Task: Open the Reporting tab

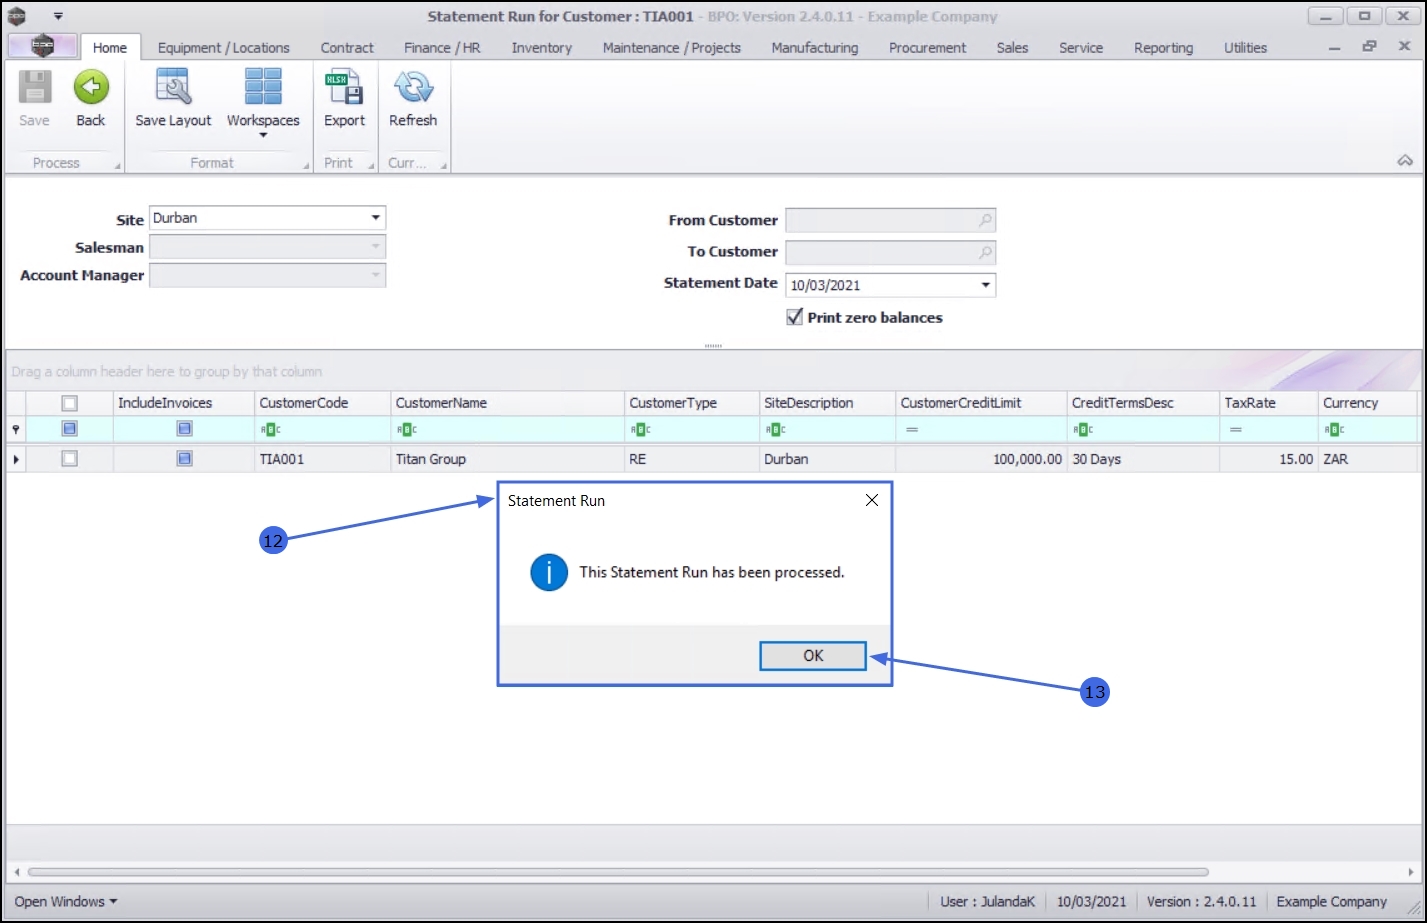Action: point(1163,47)
